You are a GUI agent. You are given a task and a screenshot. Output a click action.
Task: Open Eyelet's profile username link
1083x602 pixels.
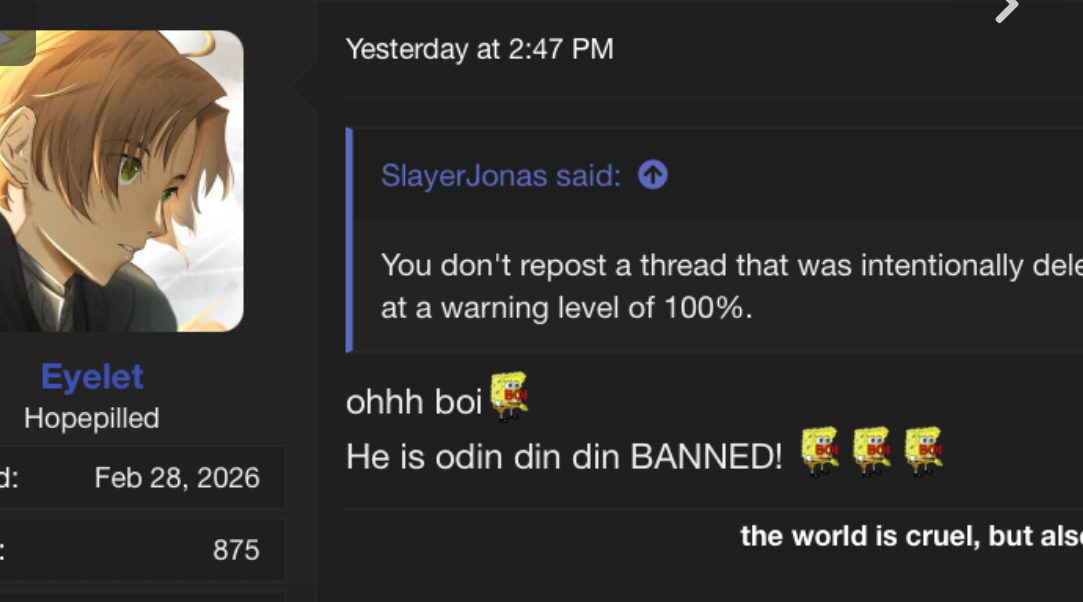[x=92, y=377]
